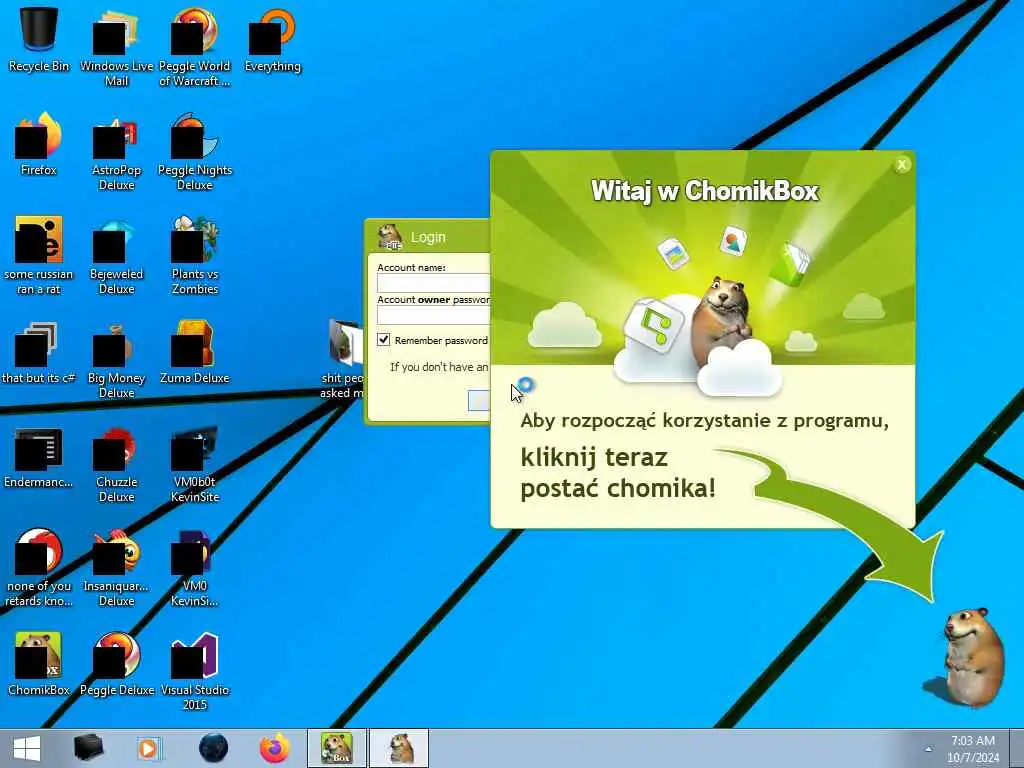Launch Peggle World of Warcraft shortcut

pos(195,47)
